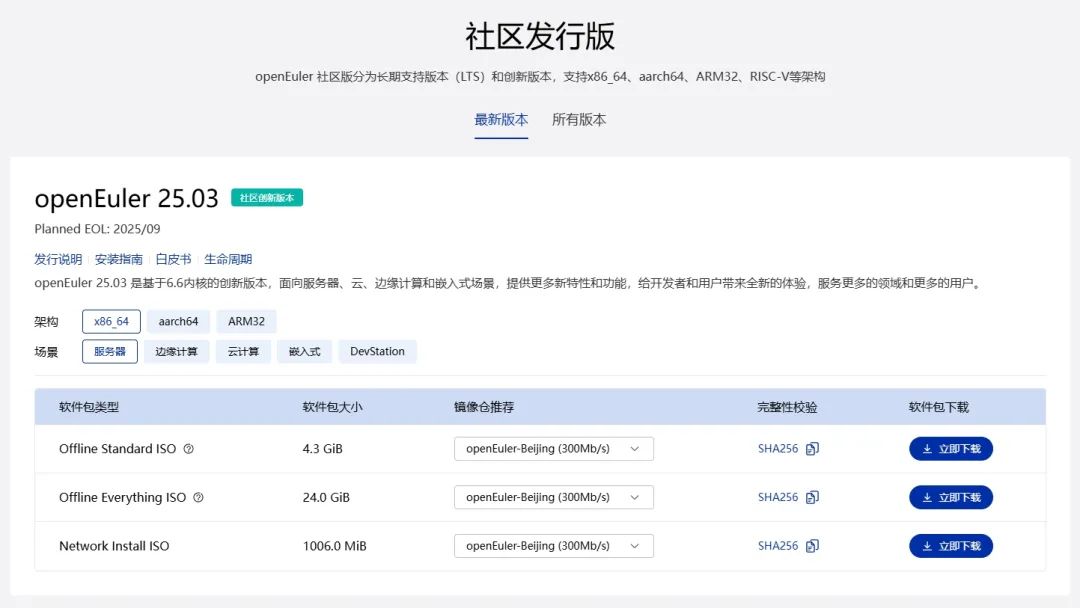Choose DevStation scenario

coord(377,351)
